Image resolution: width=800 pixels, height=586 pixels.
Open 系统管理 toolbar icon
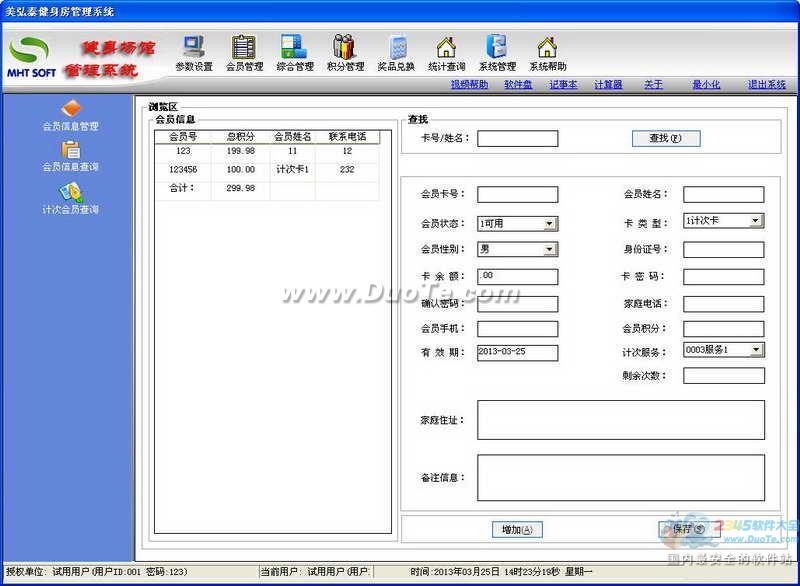[x=497, y=47]
